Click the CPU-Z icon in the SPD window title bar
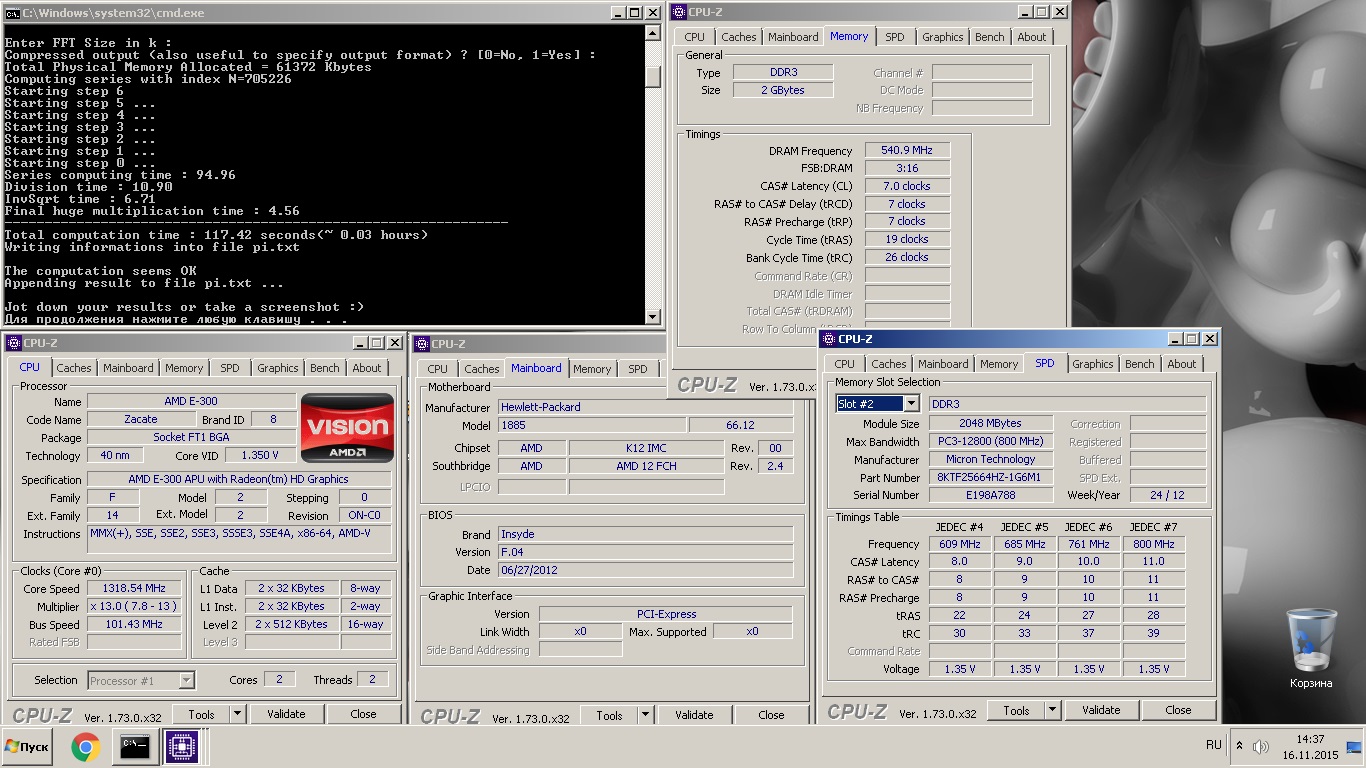Screen dimensions: 1366x768 (x=829, y=339)
